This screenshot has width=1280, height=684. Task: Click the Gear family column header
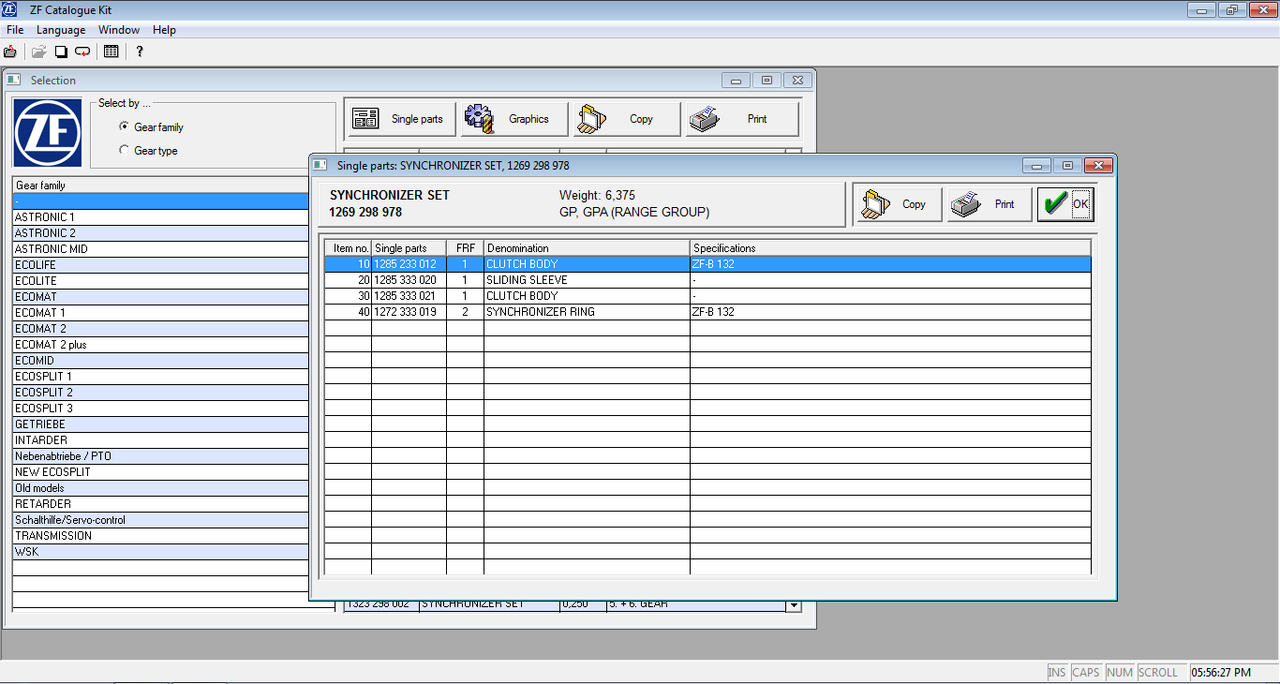click(x=160, y=185)
